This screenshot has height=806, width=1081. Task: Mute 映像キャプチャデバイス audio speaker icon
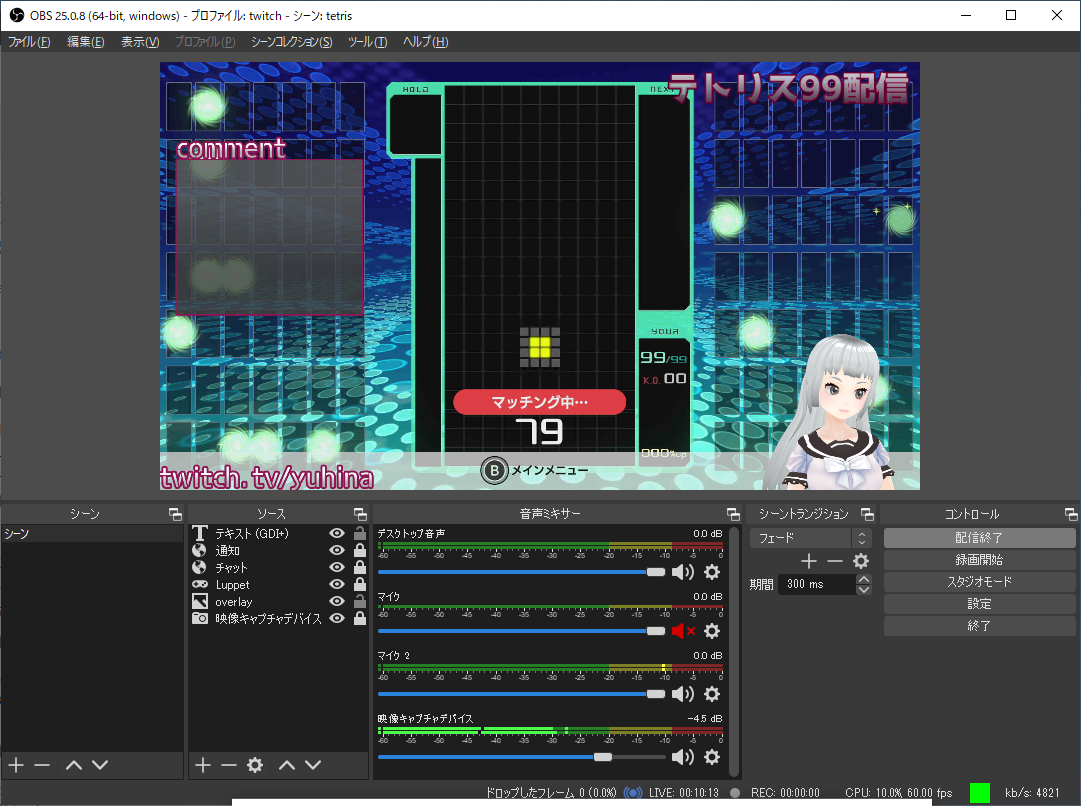(x=683, y=757)
